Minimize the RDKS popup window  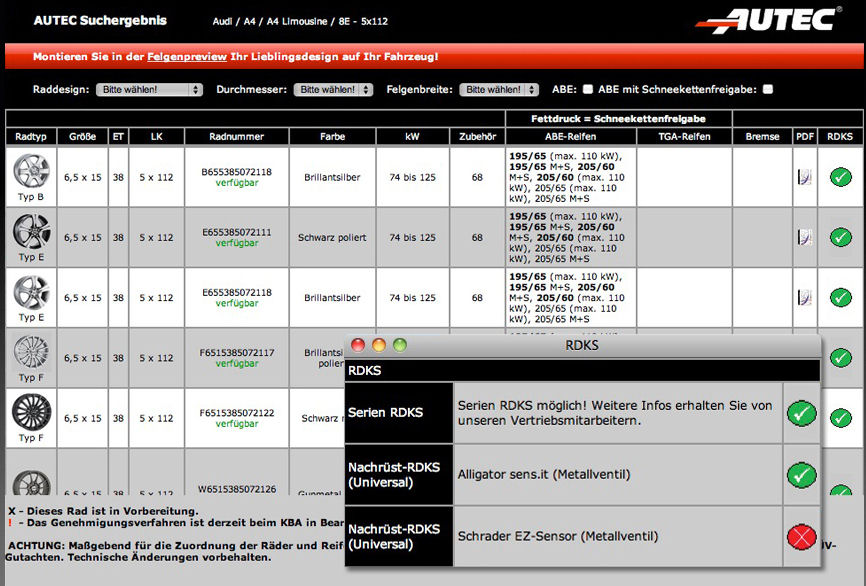pyautogui.click(x=379, y=345)
